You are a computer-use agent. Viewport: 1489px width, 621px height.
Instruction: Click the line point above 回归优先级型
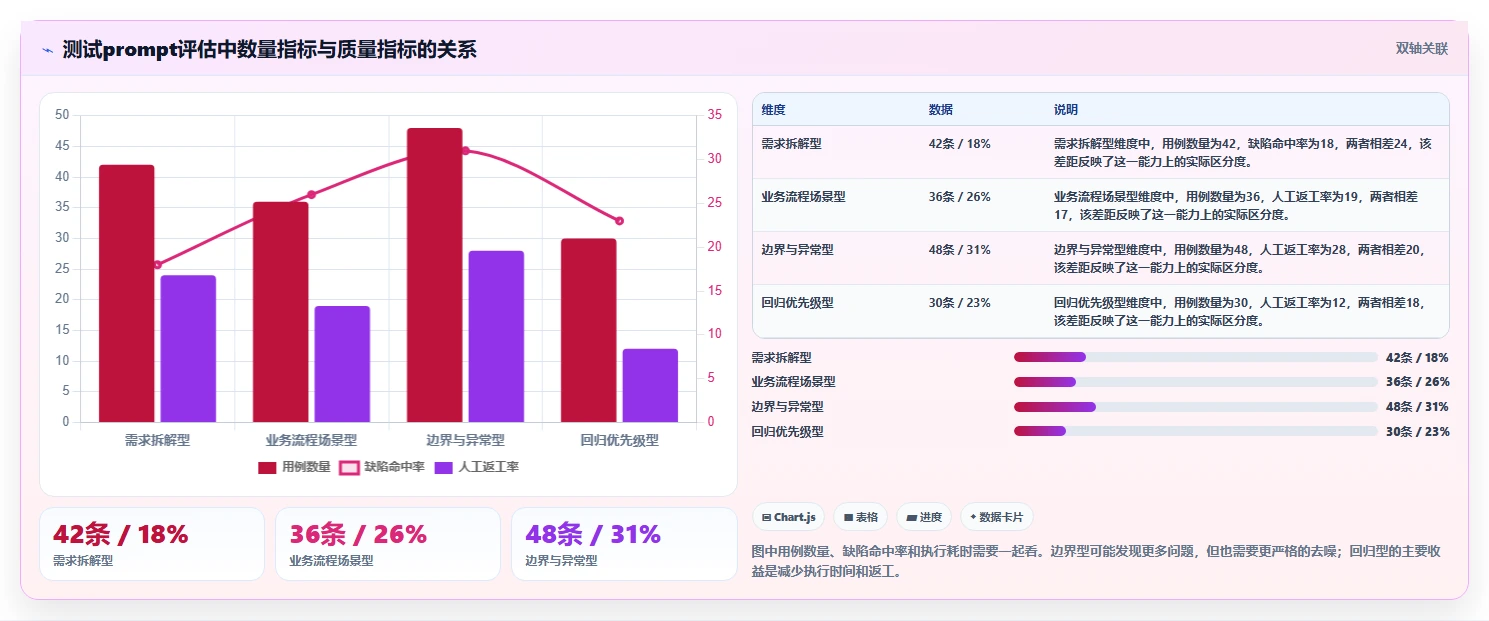(619, 221)
